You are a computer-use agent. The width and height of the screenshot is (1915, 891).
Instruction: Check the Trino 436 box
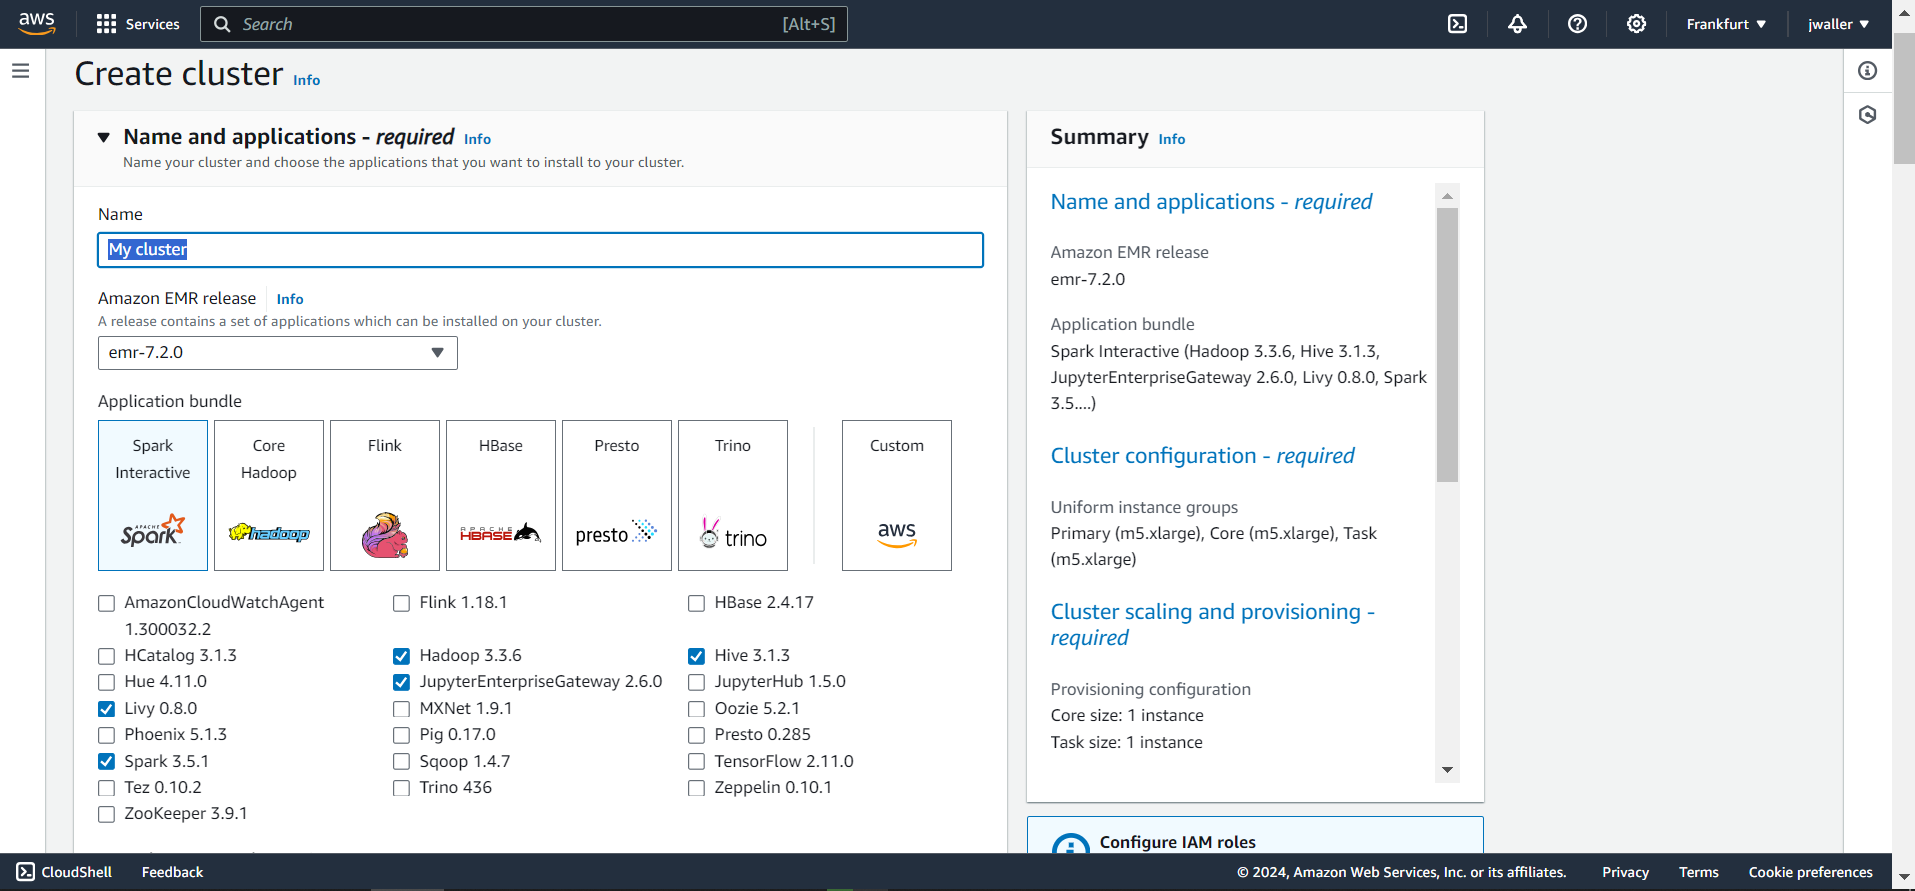click(401, 788)
